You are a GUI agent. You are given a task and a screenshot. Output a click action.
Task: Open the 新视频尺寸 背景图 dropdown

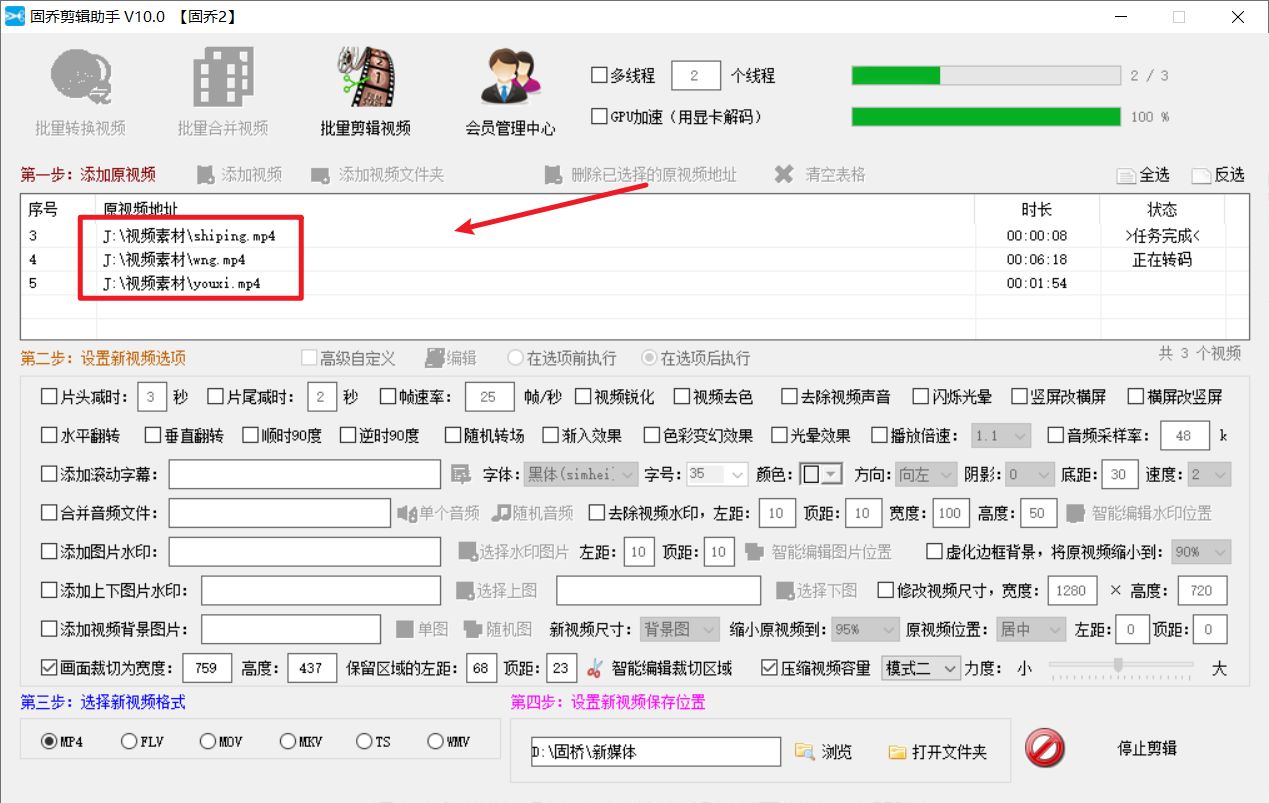pyautogui.click(x=678, y=629)
